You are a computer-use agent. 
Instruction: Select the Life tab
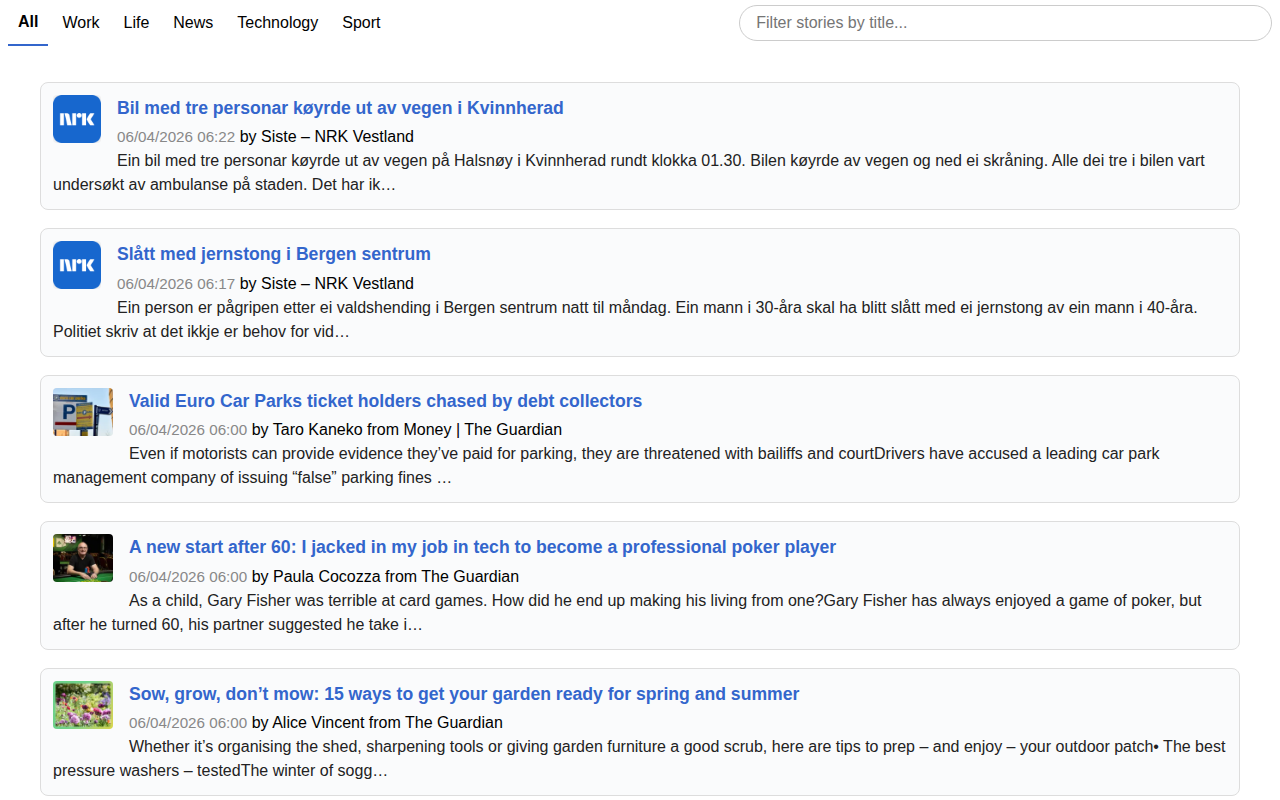[x=136, y=22]
